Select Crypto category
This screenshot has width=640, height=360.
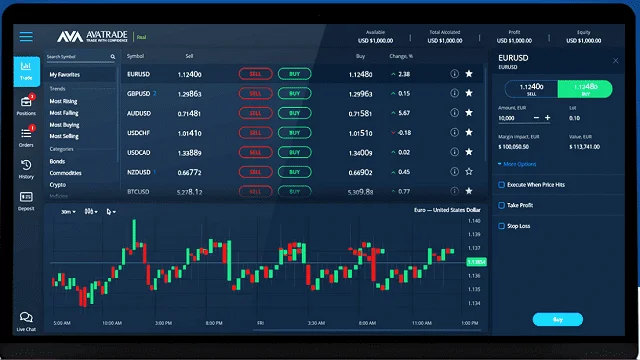click(x=58, y=185)
